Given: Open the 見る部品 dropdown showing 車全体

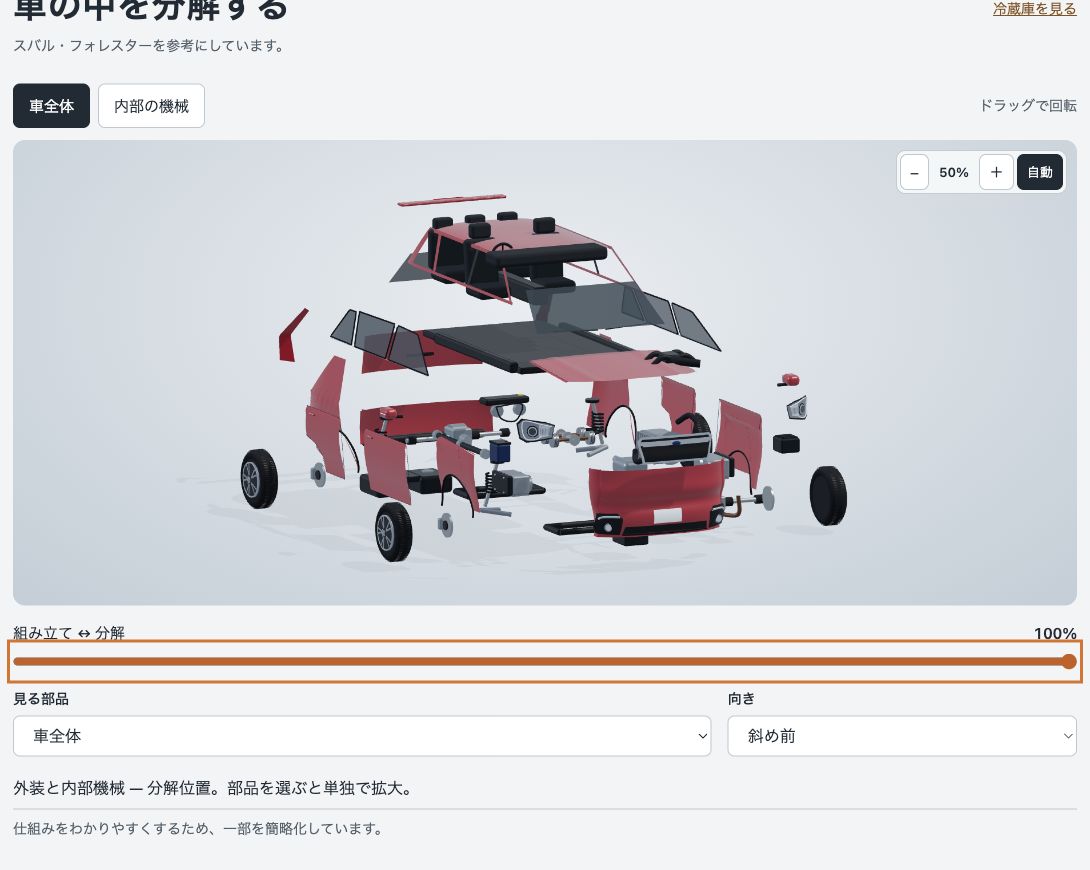Looking at the screenshot, I should [362, 736].
